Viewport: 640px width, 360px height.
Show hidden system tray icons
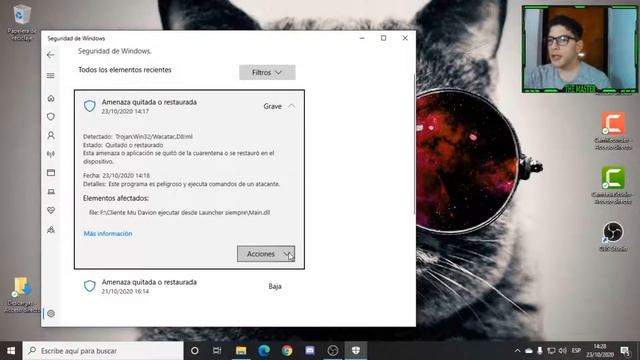pyautogui.click(x=517, y=351)
